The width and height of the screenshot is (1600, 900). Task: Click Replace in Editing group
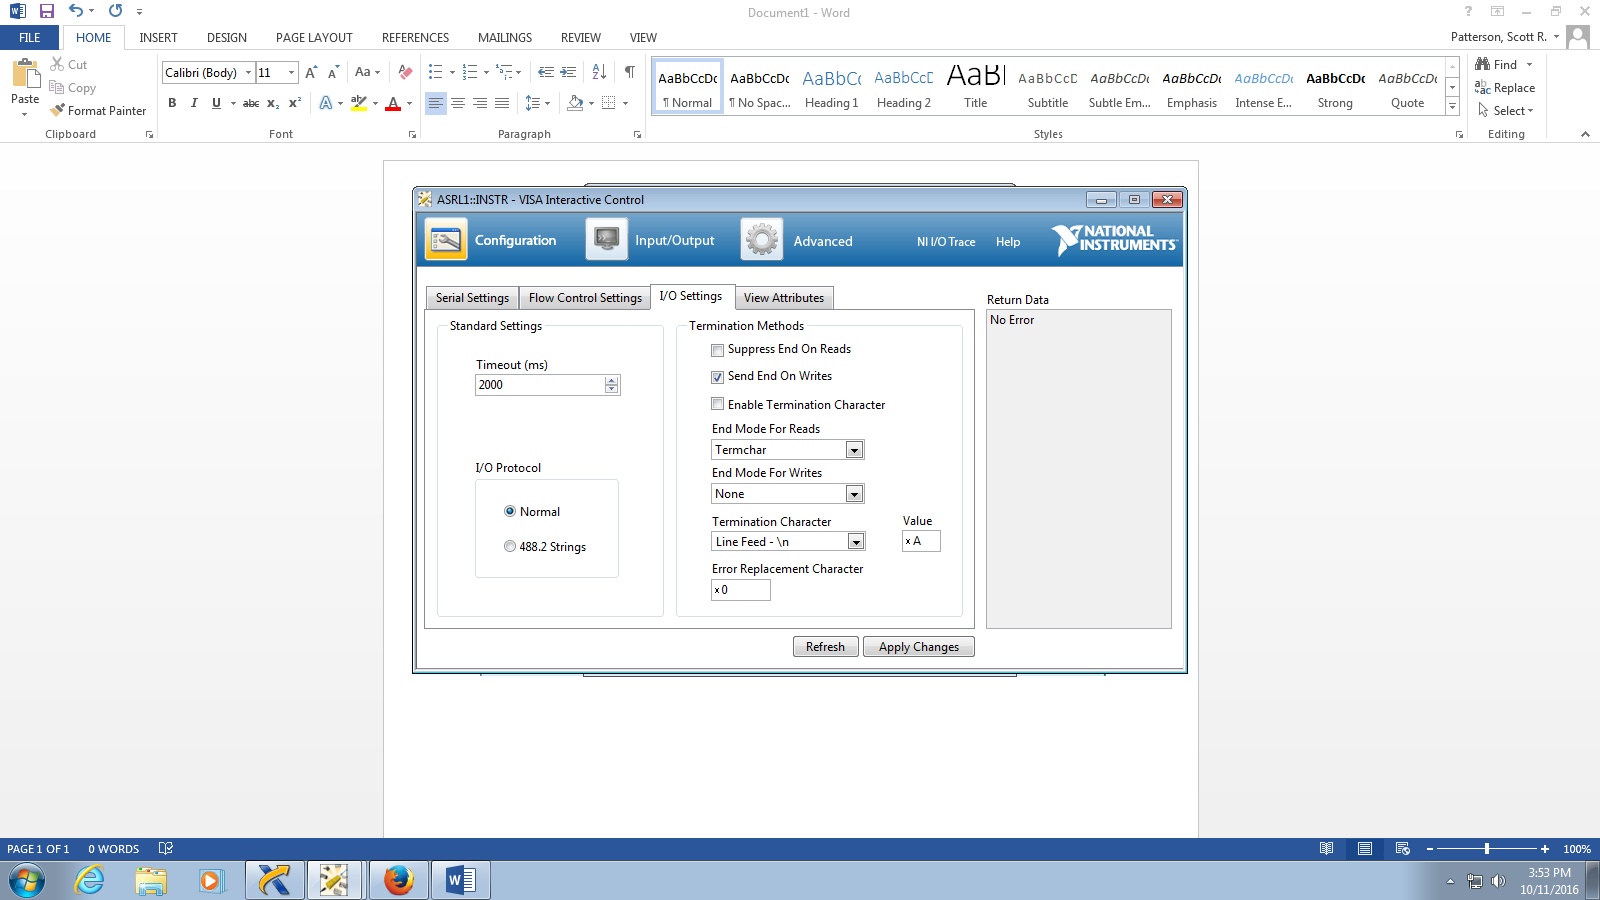(1505, 88)
